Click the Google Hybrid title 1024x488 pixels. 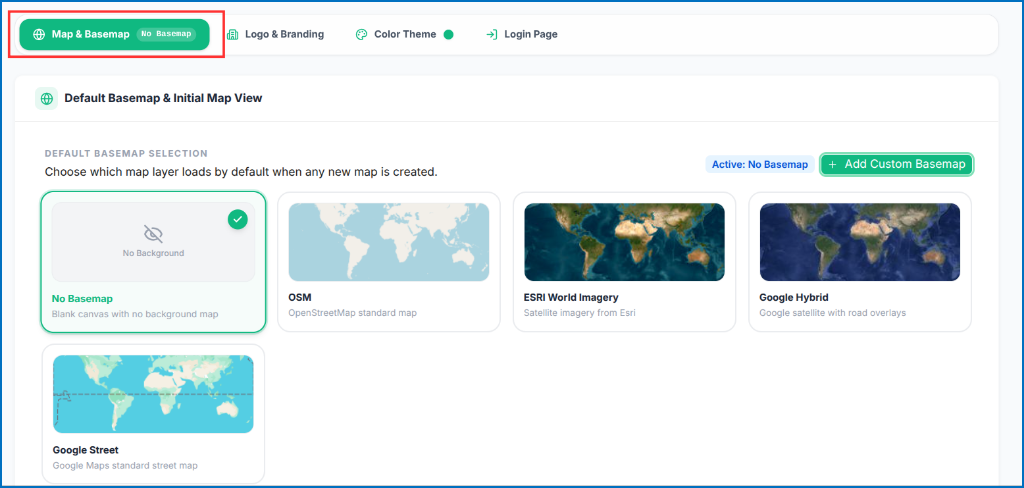793,297
